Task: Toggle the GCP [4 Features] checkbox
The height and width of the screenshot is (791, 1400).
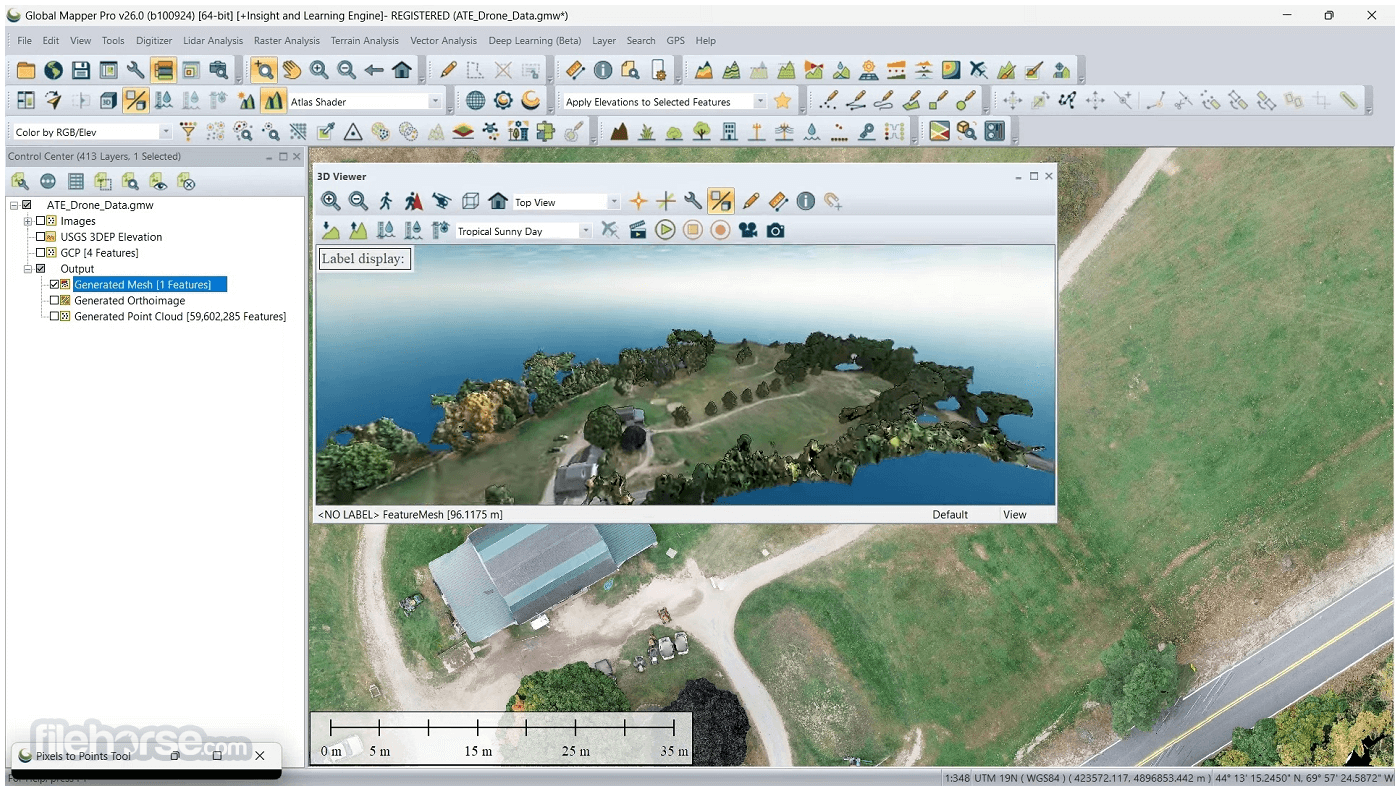Action: [41, 253]
